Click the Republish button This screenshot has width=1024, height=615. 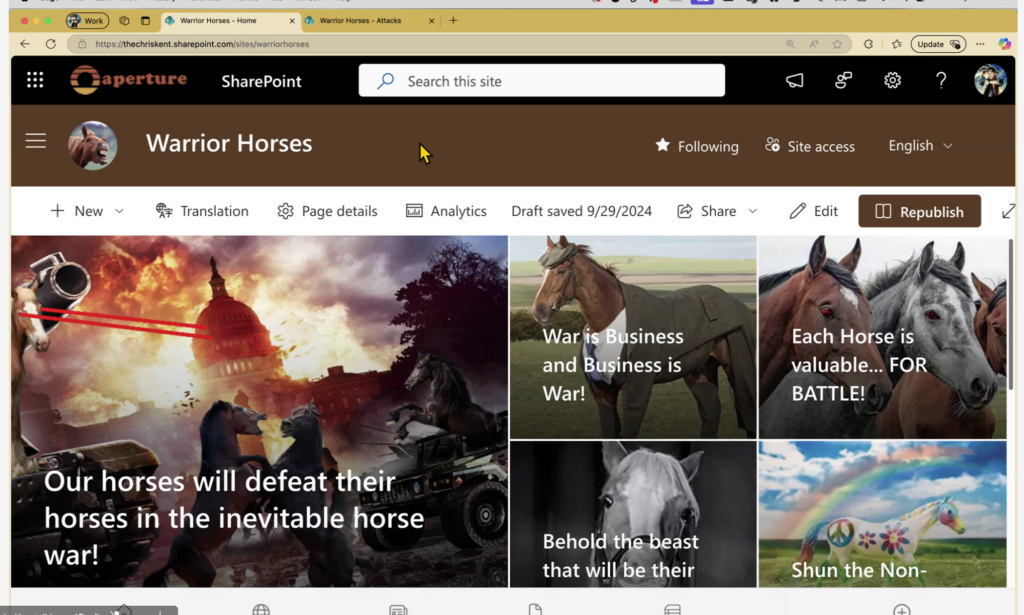(x=920, y=211)
